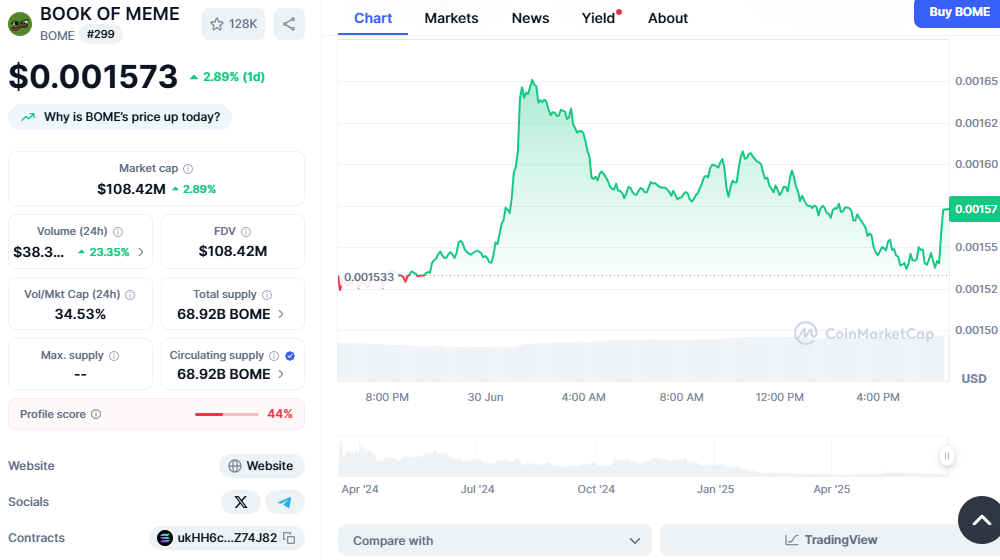Click scroll-to-top arrow button
The width and height of the screenshot is (1000, 560).
(981, 520)
